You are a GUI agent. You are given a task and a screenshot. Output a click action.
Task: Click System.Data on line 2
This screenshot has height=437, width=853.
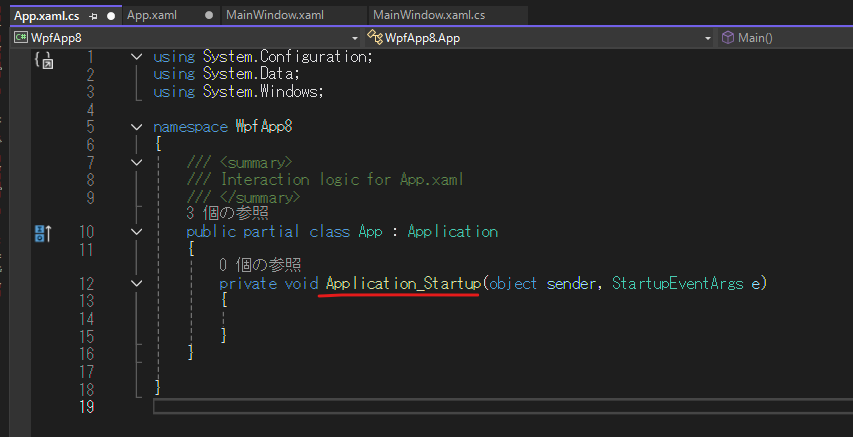pos(249,74)
